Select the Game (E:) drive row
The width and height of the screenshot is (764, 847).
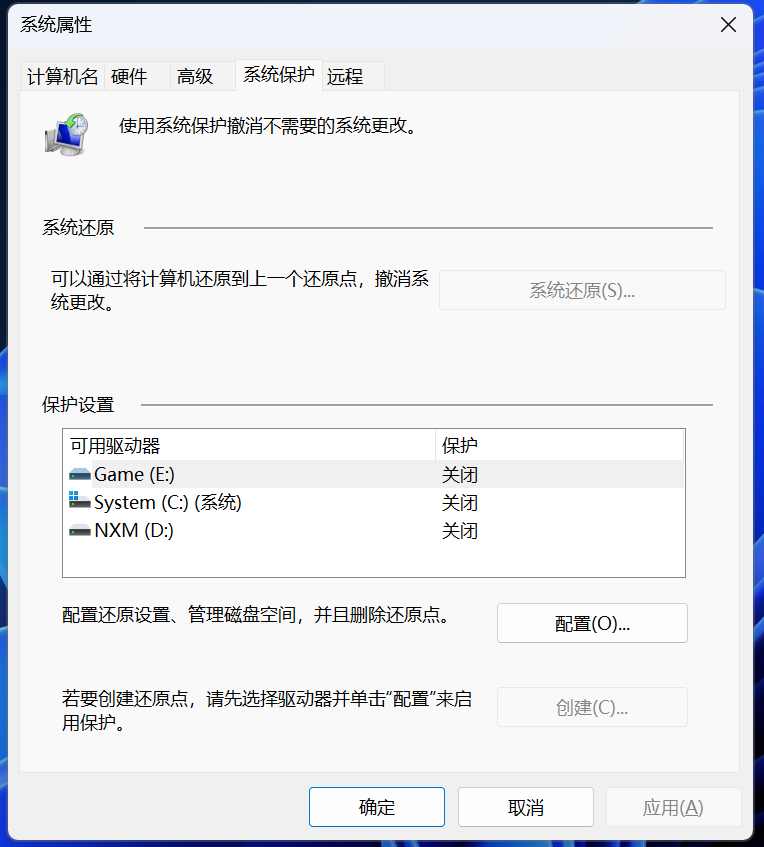[x=250, y=475]
